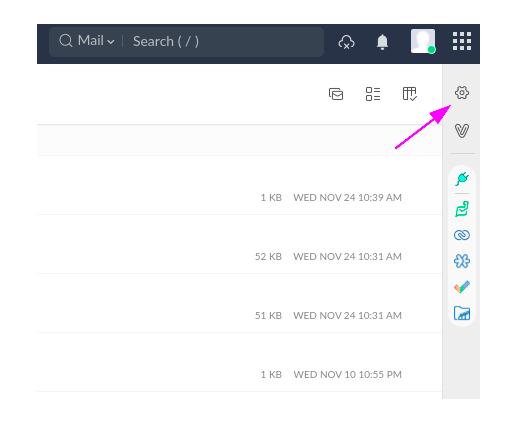Open the folder with chart icon
This screenshot has height=438, width=525.
[x=462, y=313]
